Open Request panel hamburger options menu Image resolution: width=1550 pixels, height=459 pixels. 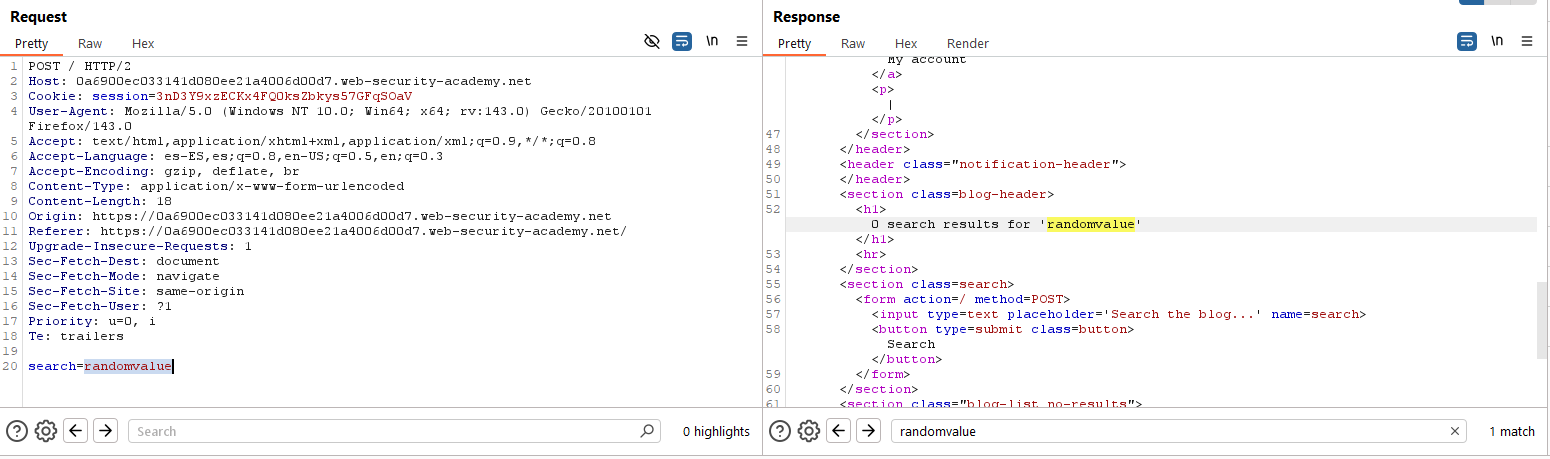point(742,41)
